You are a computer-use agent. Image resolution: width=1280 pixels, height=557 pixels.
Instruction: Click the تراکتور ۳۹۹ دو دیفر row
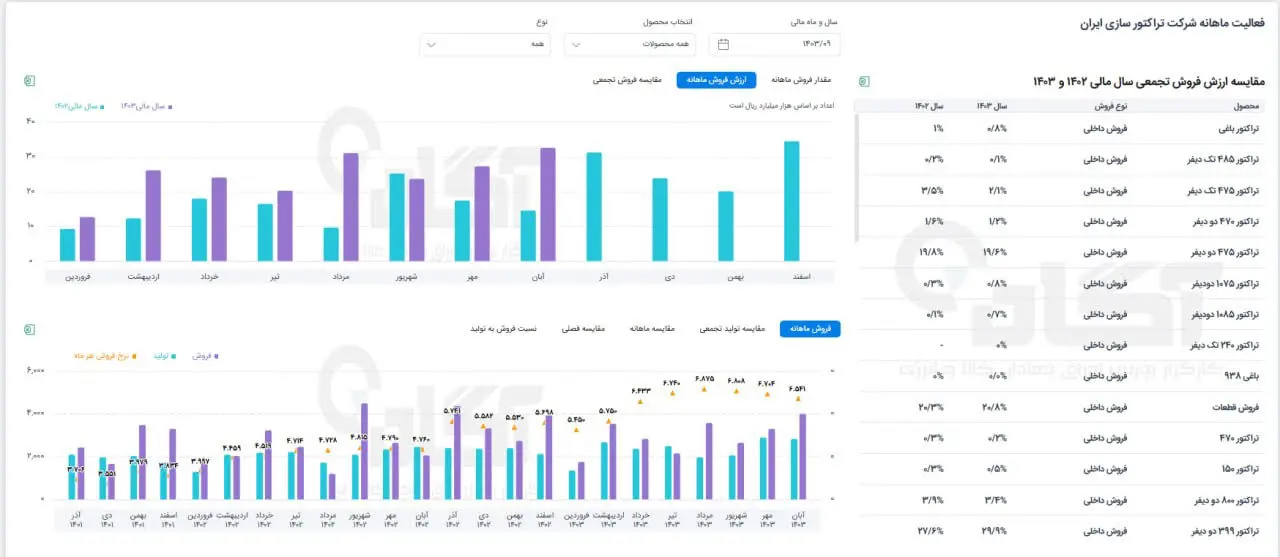tap(1063, 532)
